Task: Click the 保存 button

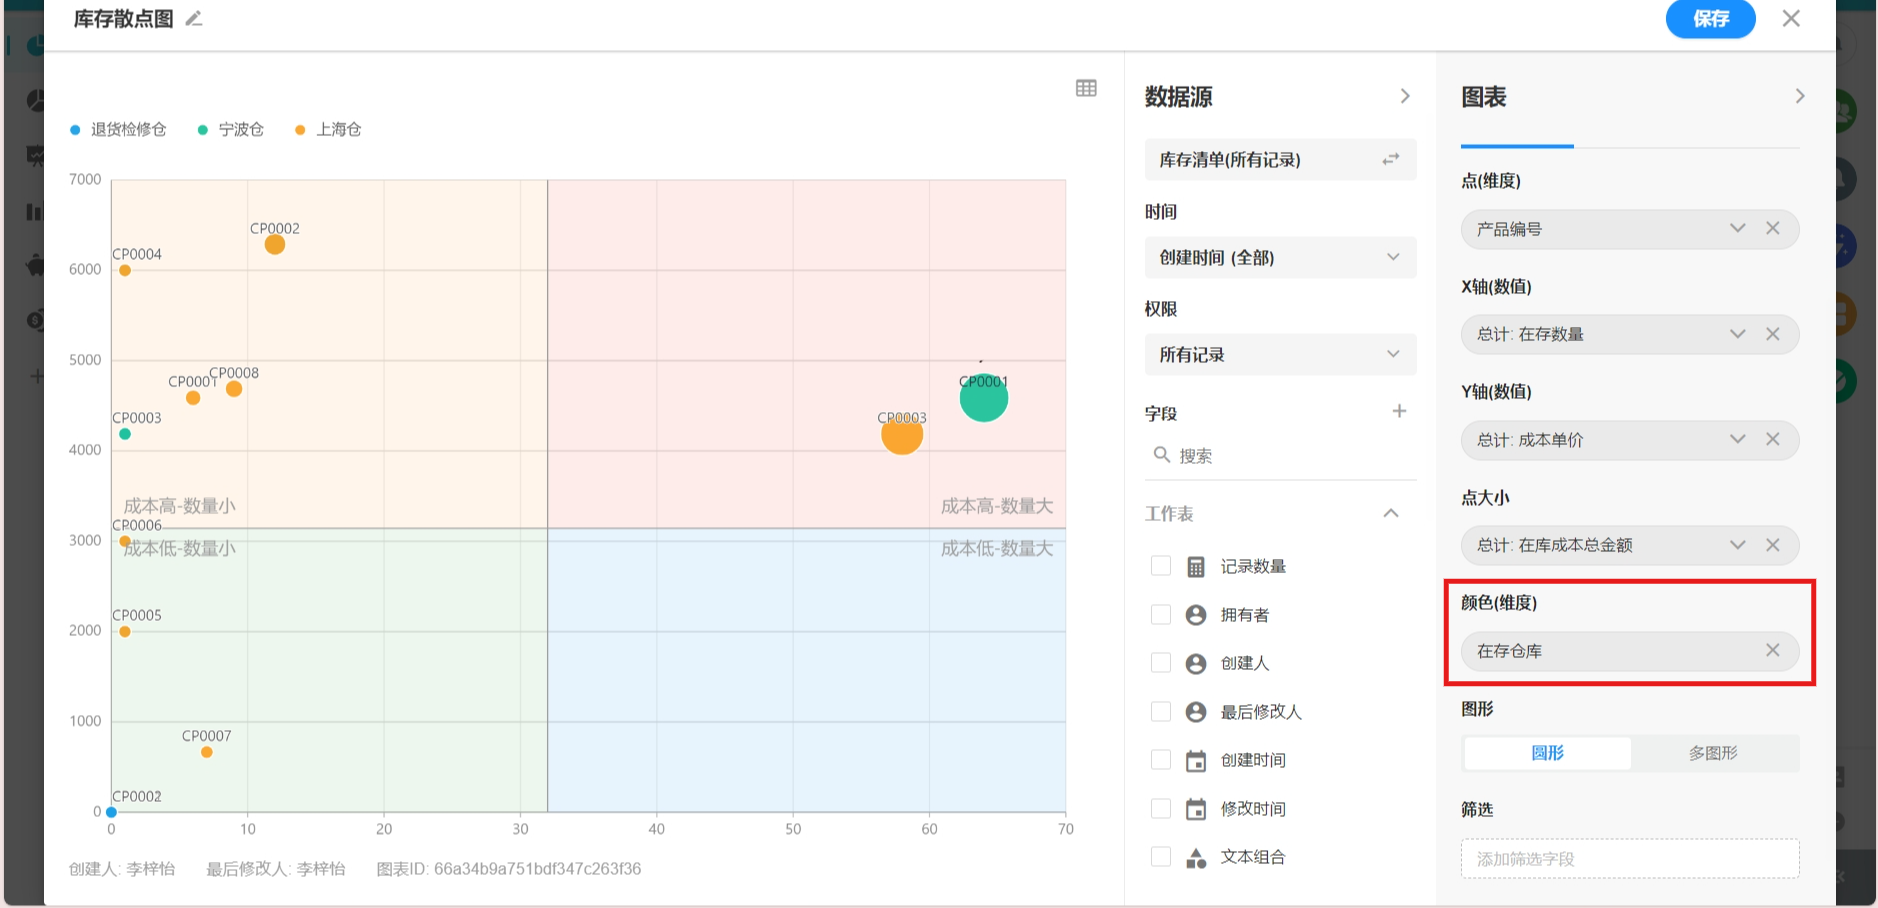Action: click(x=1710, y=19)
